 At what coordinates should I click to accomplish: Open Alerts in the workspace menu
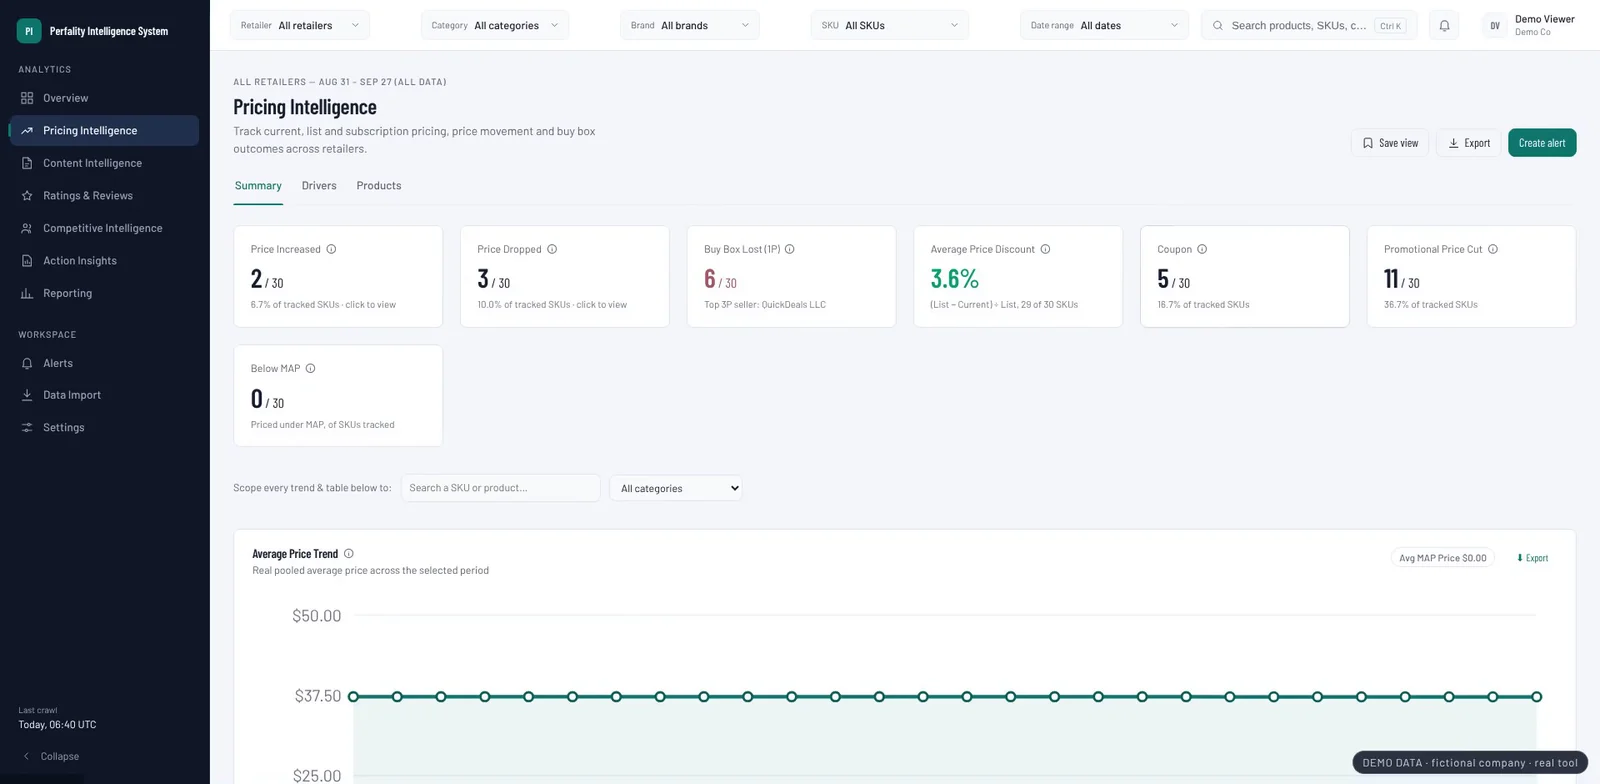coord(104,363)
